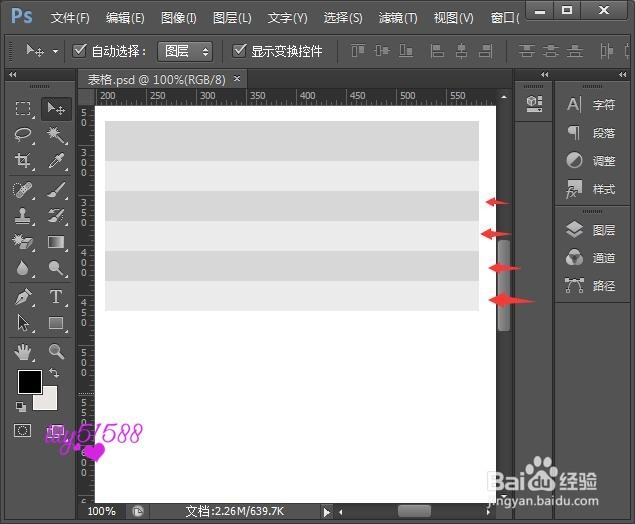Open the 图层 auto-select dropdown

pyautogui.click(x=185, y=51)
